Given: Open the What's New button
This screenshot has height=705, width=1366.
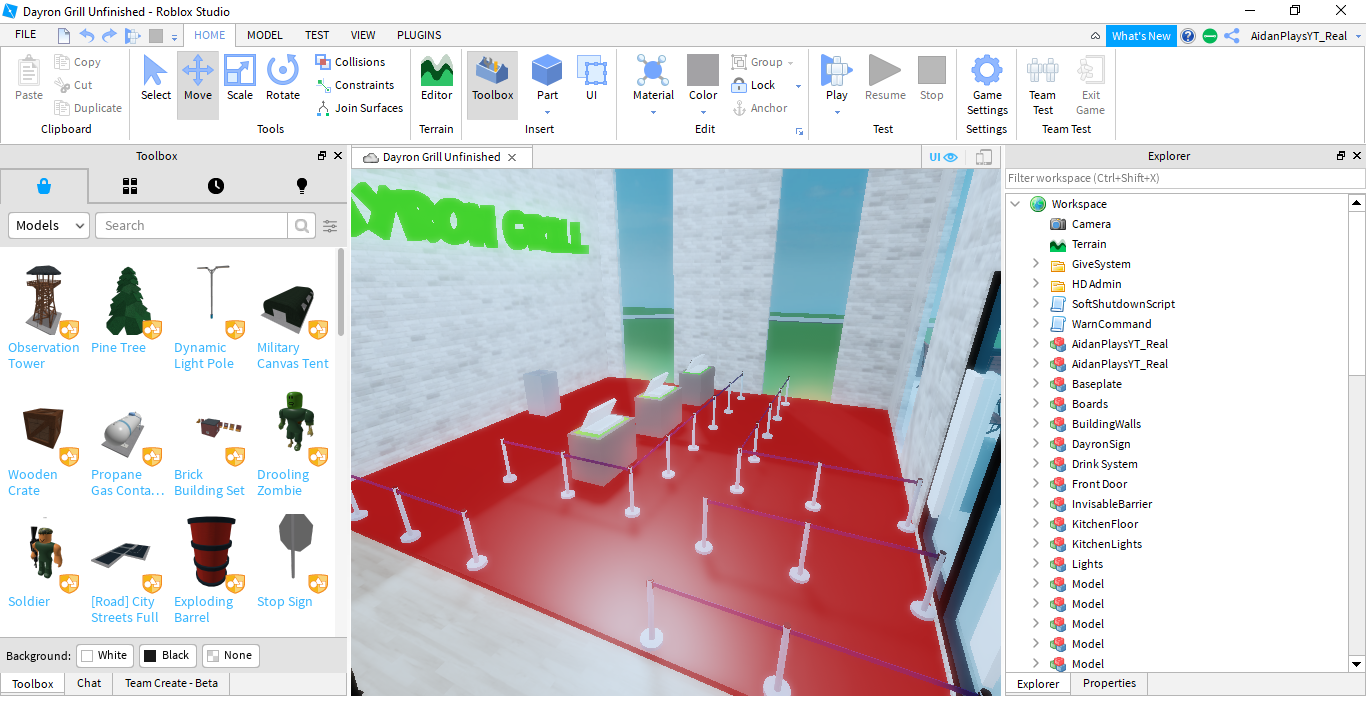Looking at the screenshot, I should (1141, 36).
